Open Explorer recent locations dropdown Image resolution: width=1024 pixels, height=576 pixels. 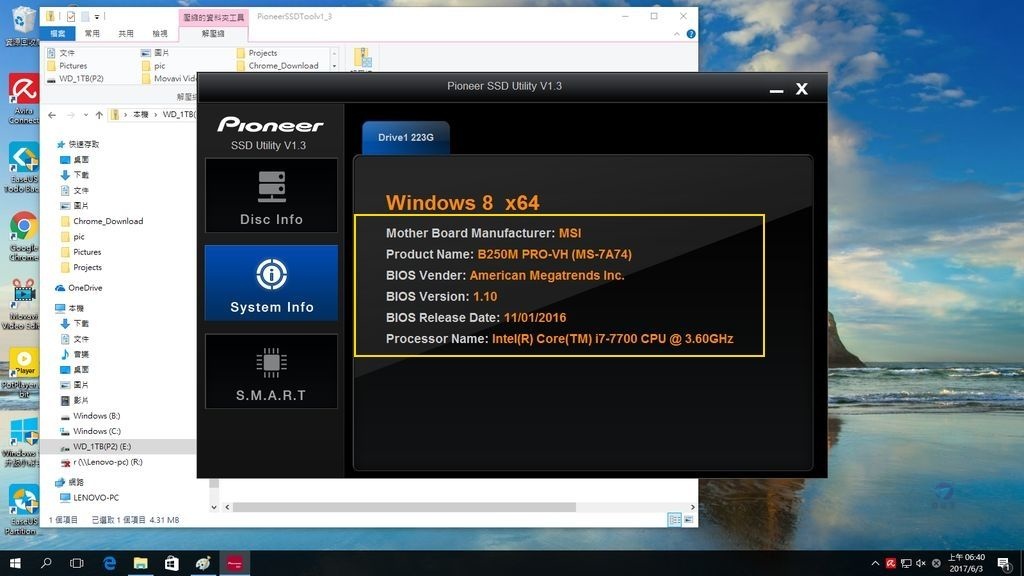coord(86,115)
